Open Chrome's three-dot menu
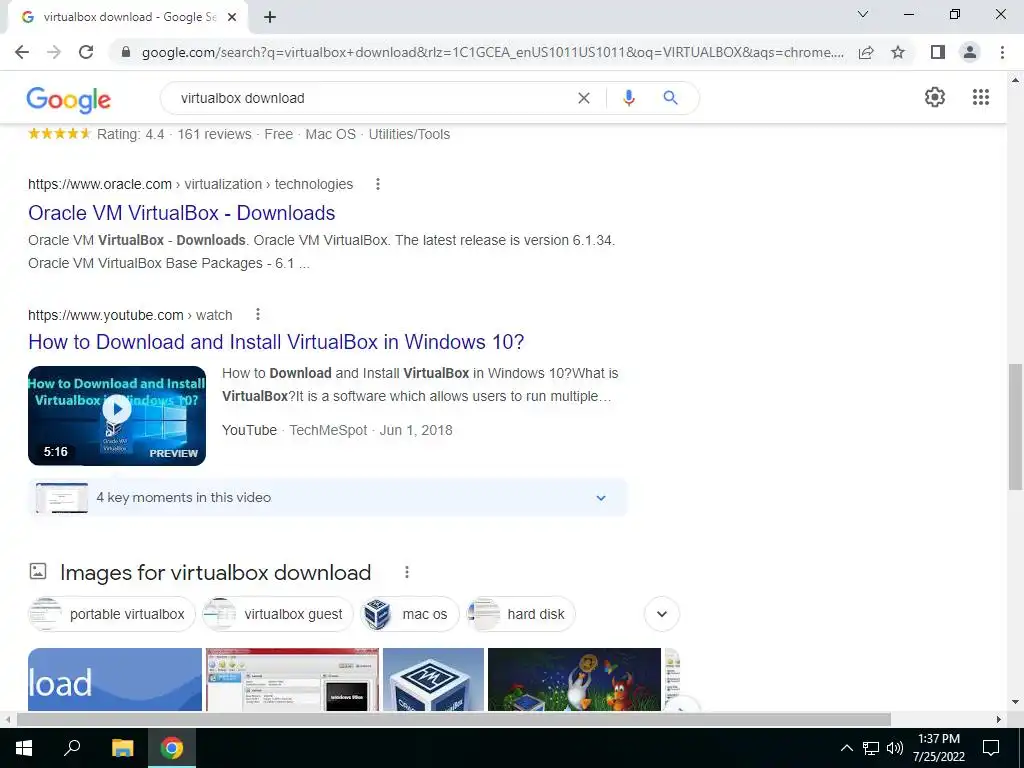This screenshot has width=1024, height=768. (x=1002, y=52)
